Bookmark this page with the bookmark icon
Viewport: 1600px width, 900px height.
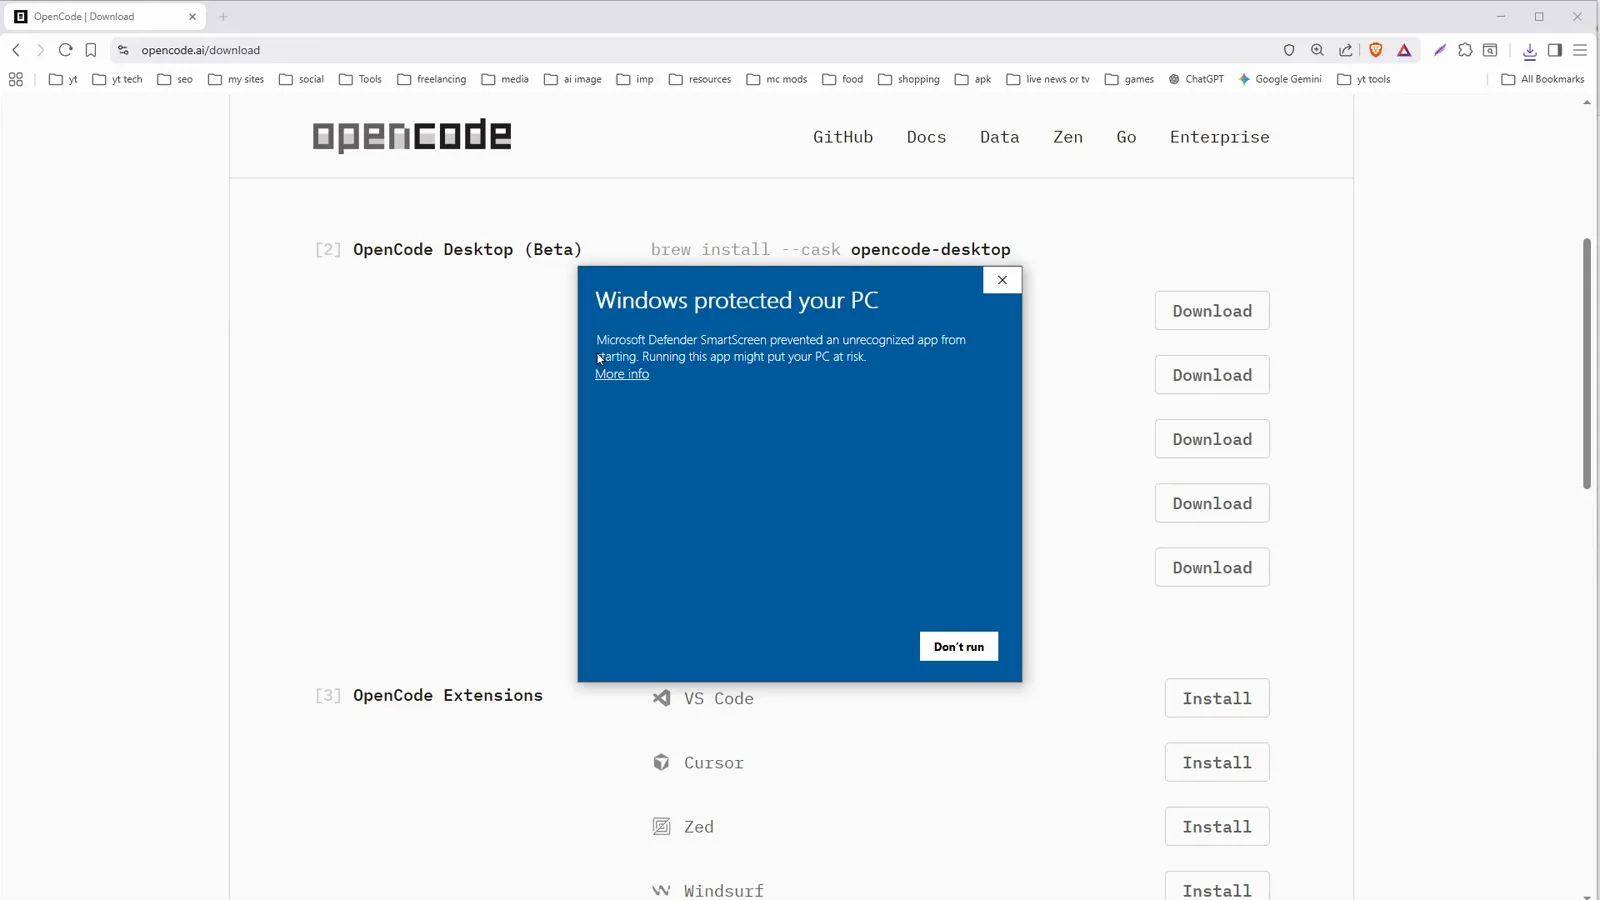click(91, 50)
